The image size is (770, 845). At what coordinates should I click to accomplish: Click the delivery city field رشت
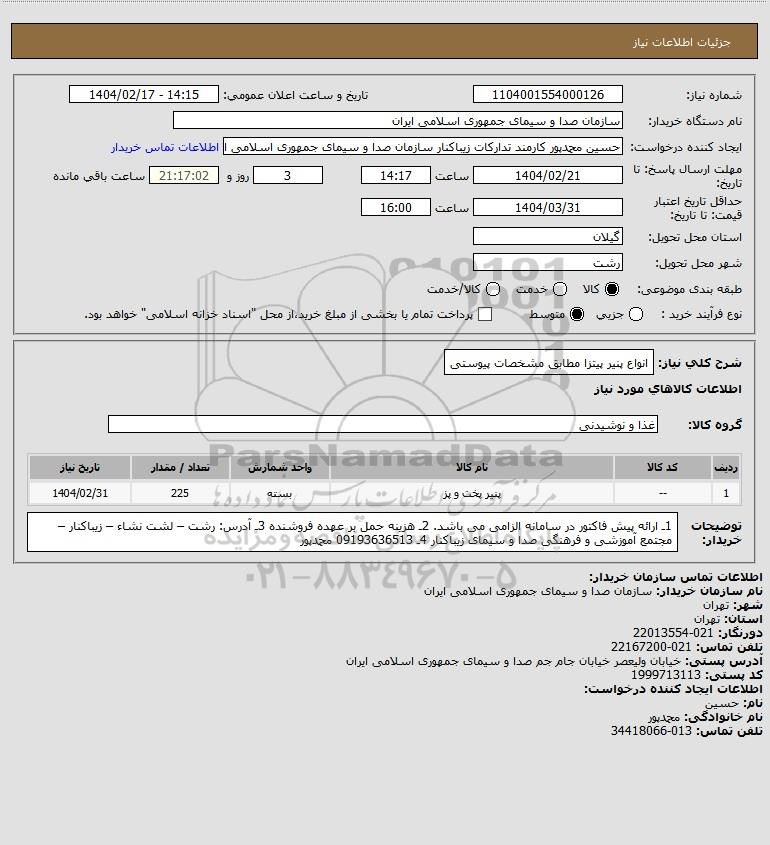pyautogui.click(x=547, y=263)
